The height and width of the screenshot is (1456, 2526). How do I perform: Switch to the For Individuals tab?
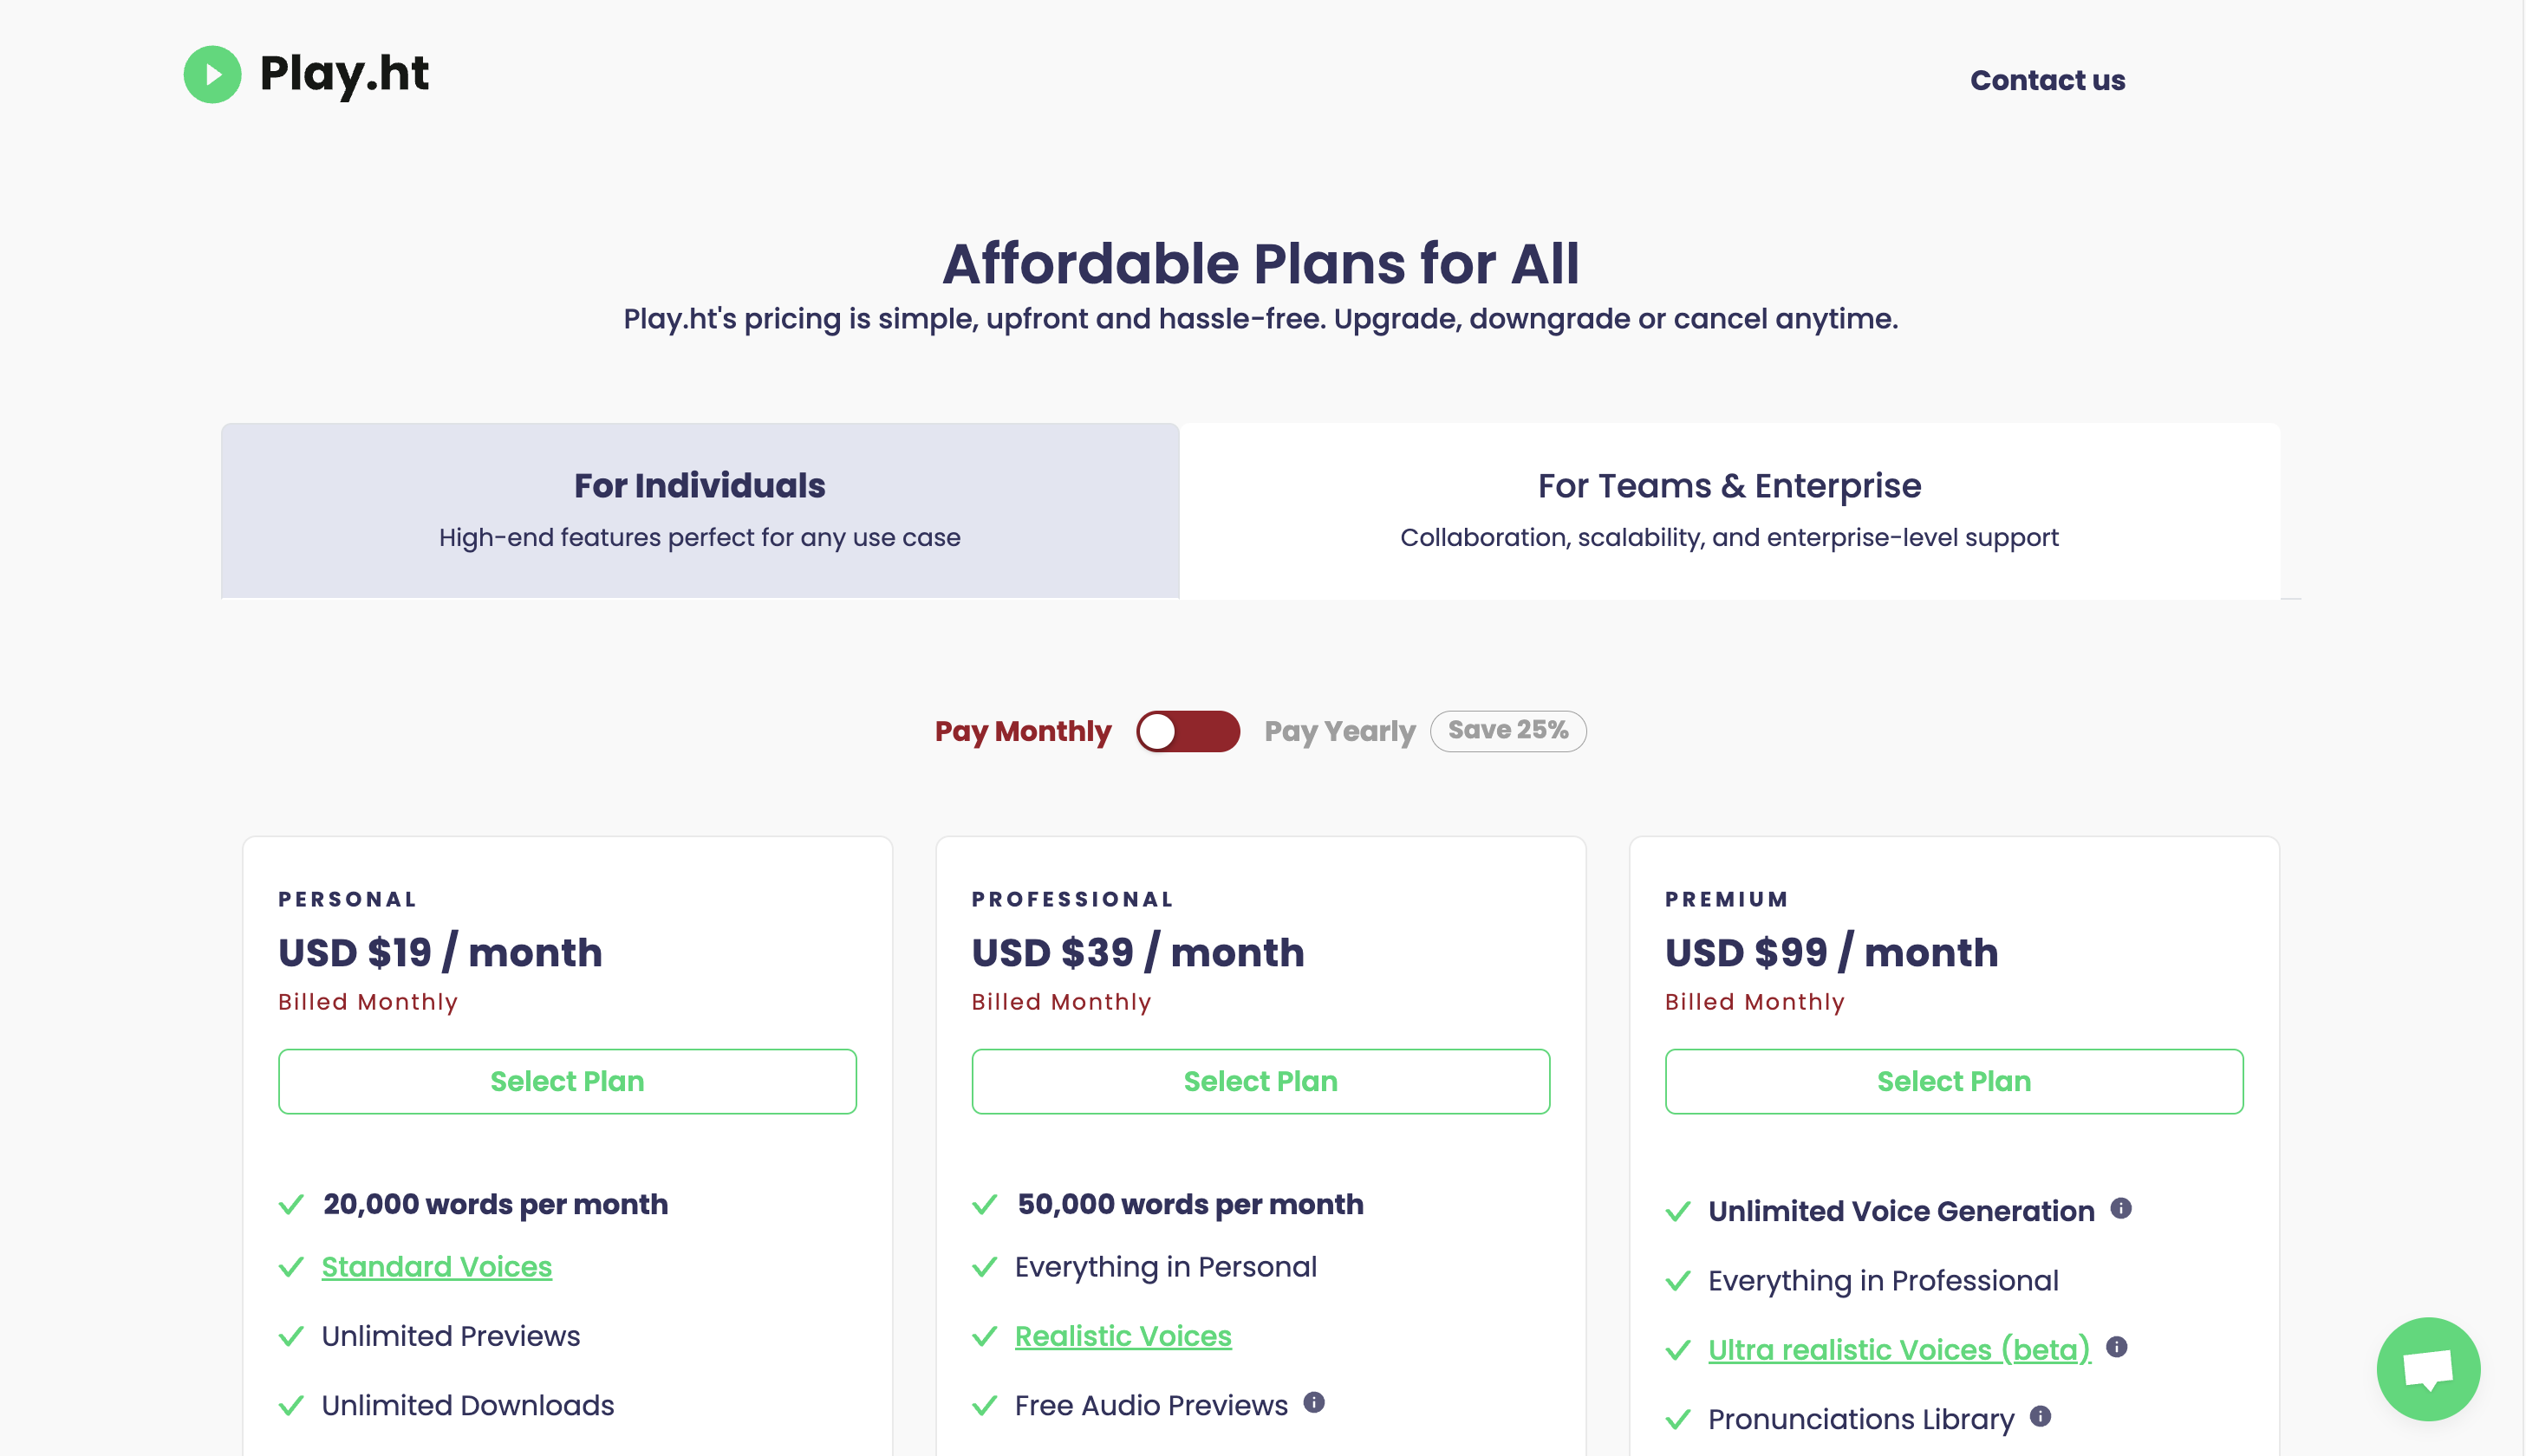pyautogui.click(x=700, y=511)
